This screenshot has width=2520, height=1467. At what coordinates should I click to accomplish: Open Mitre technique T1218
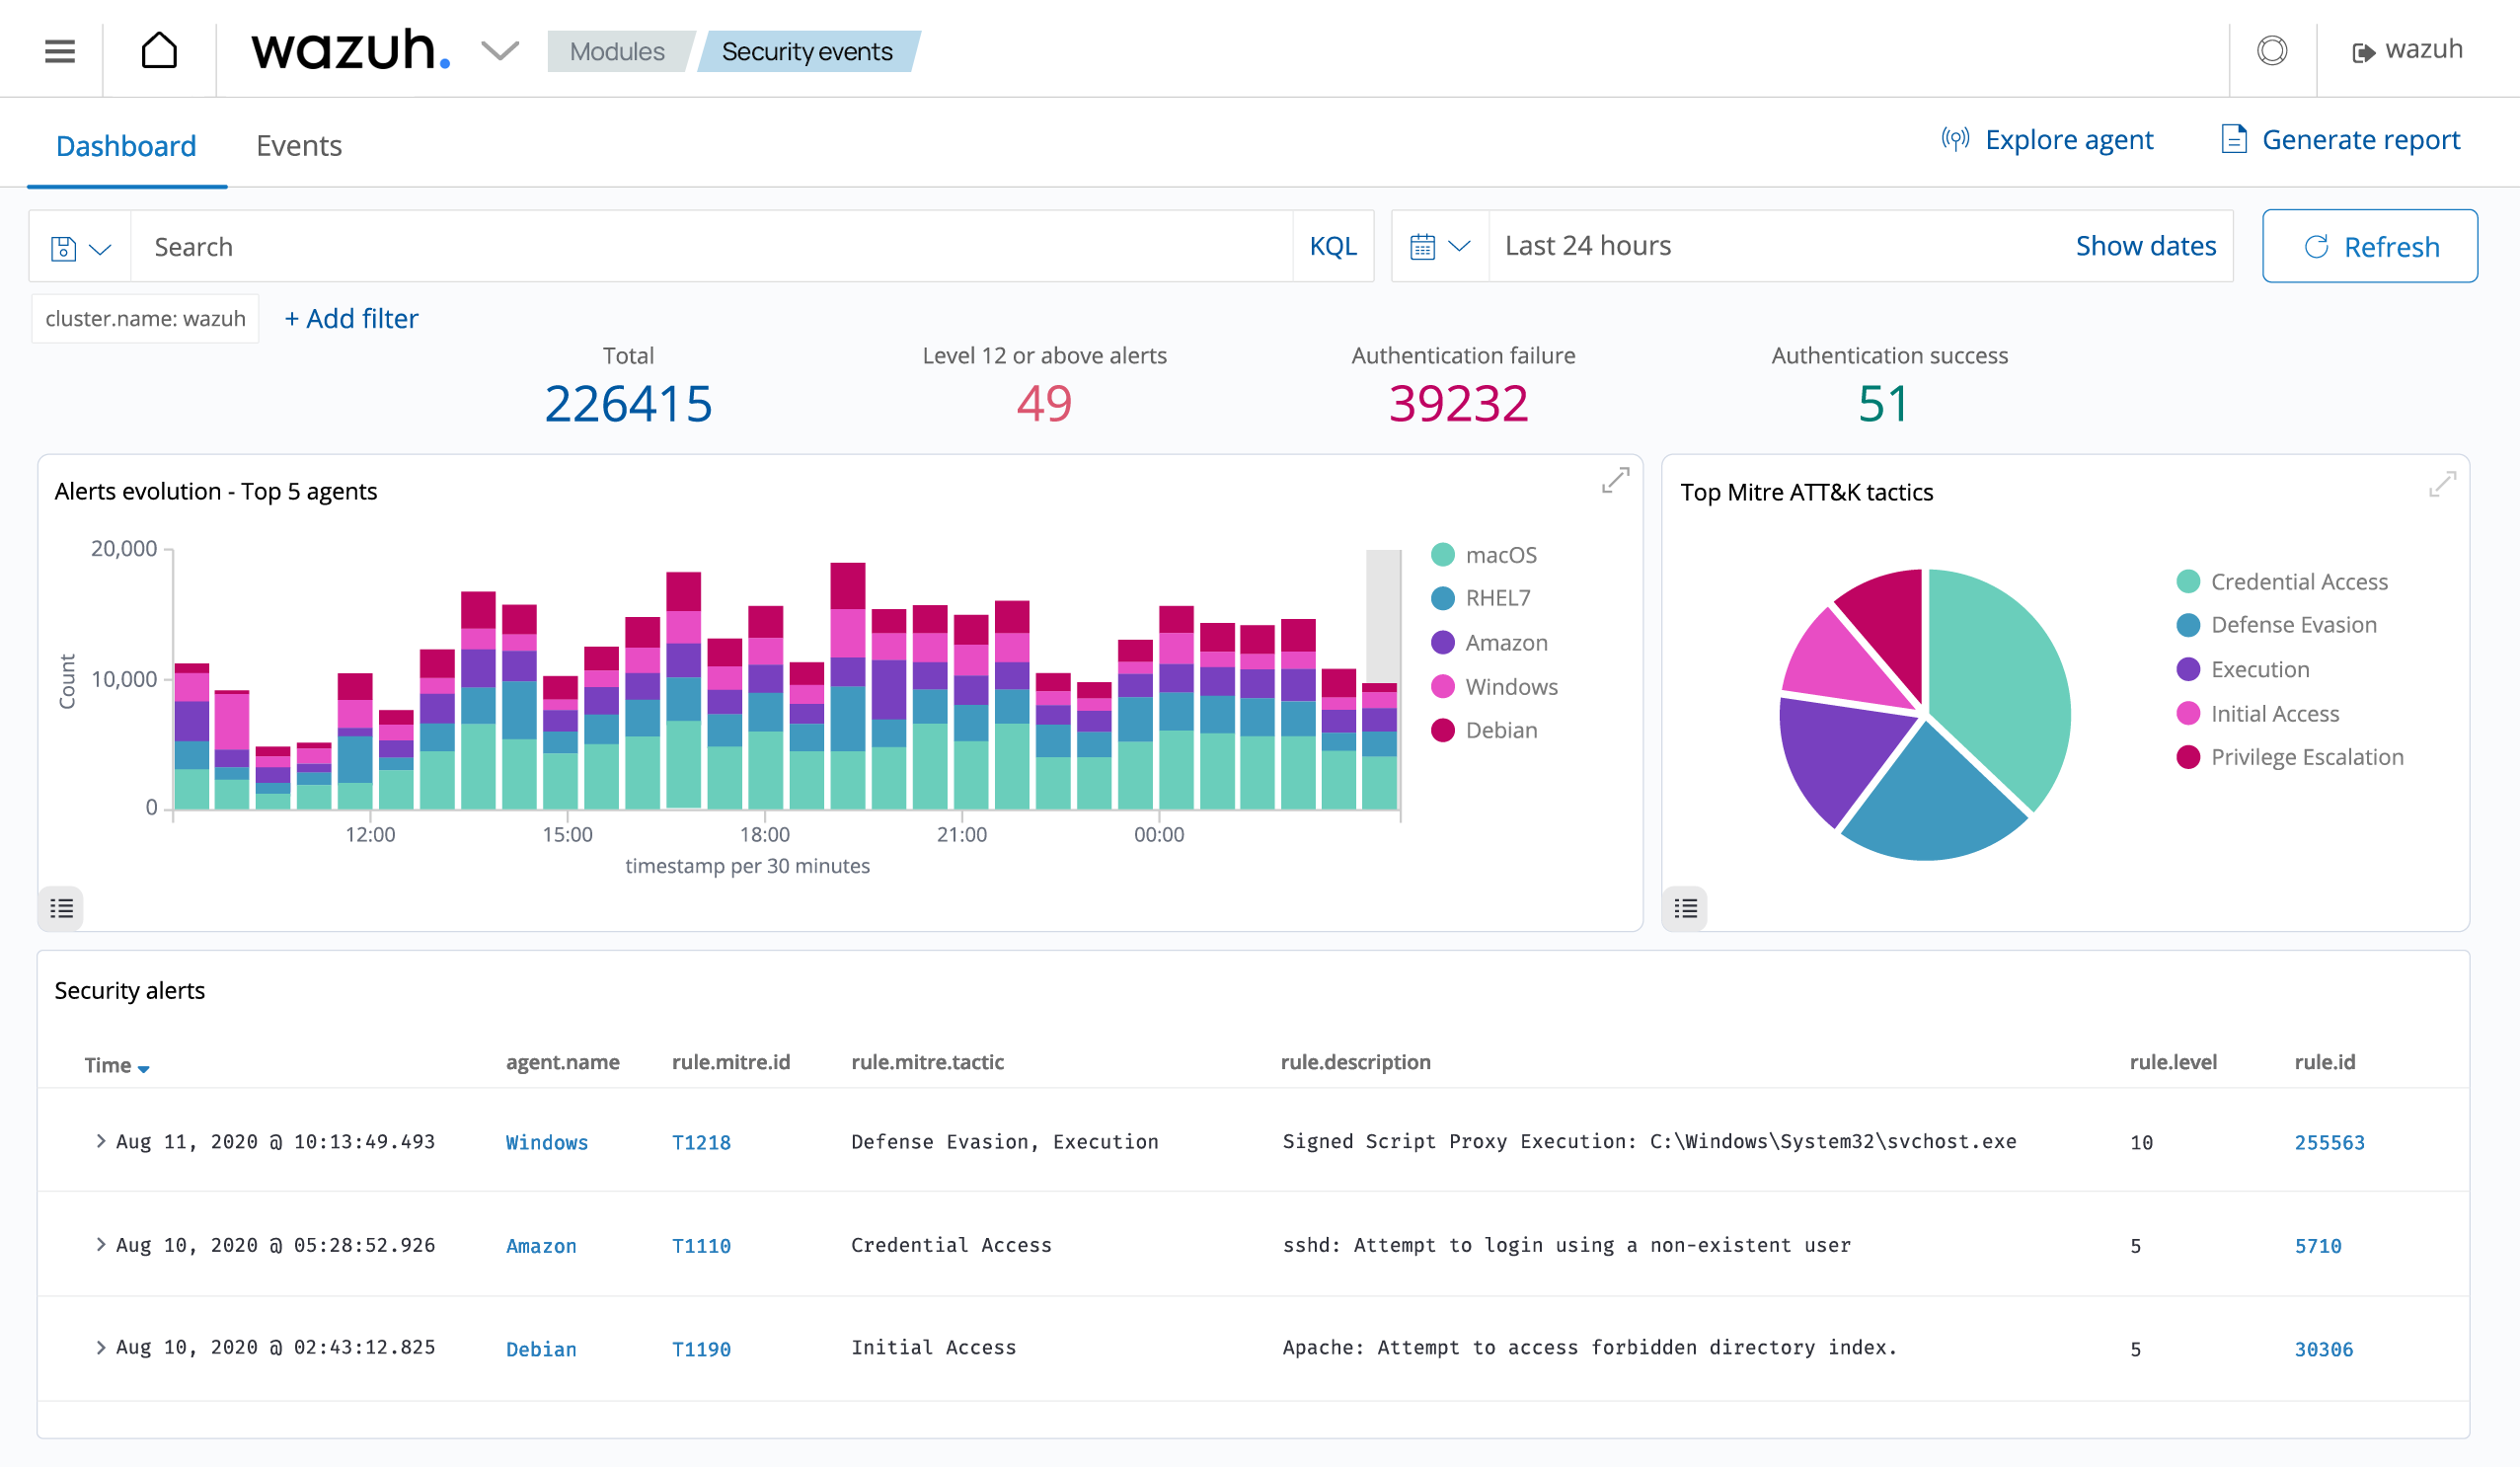click(701, 1143)
